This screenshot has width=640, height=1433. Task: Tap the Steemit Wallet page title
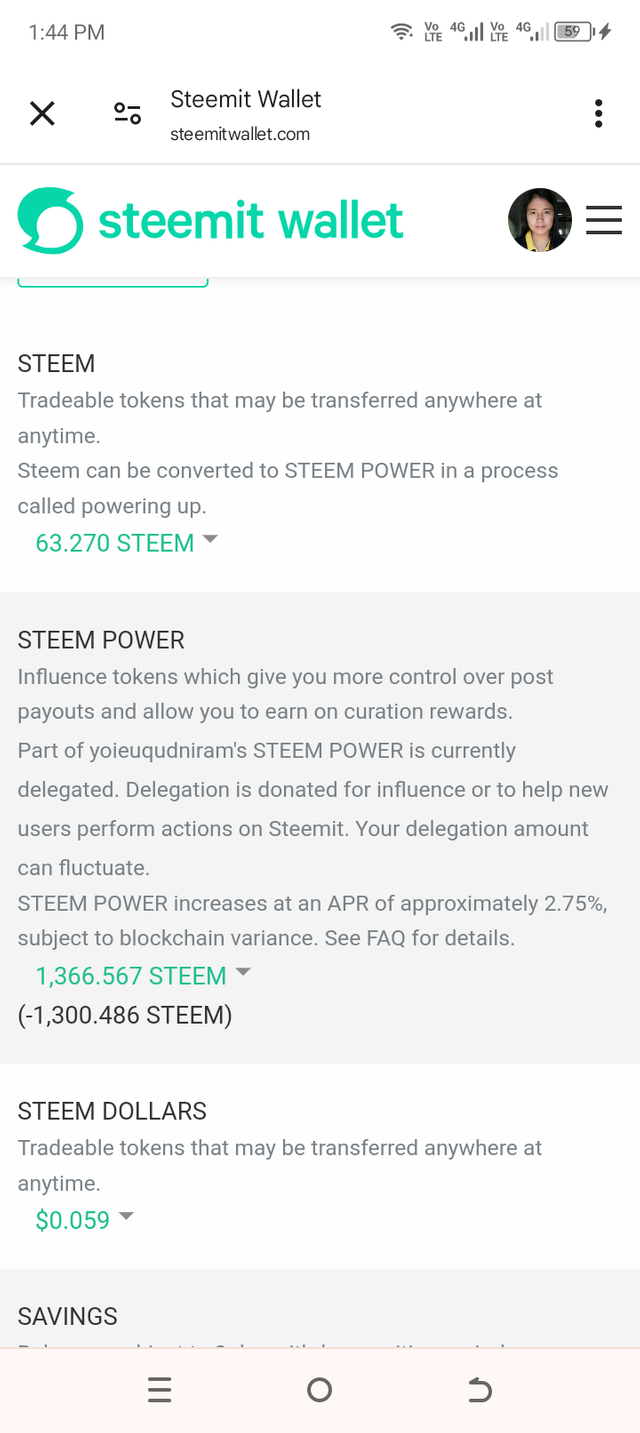(x=246, y=99)
